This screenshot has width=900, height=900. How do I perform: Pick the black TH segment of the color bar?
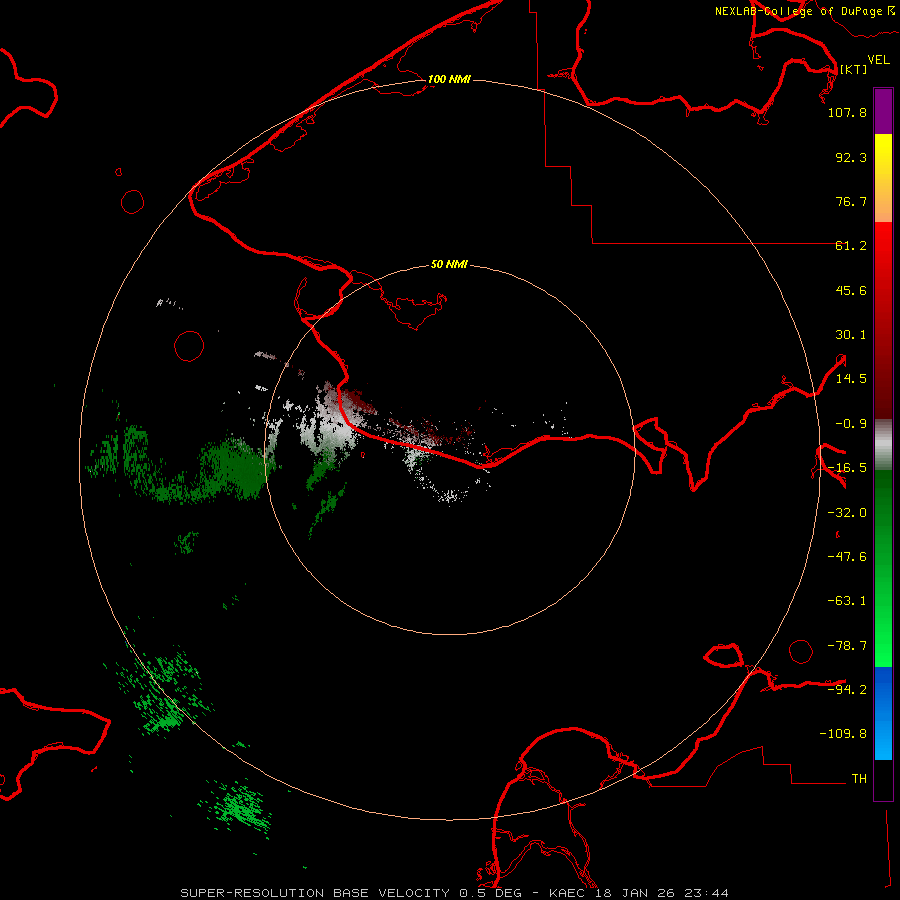883,780
